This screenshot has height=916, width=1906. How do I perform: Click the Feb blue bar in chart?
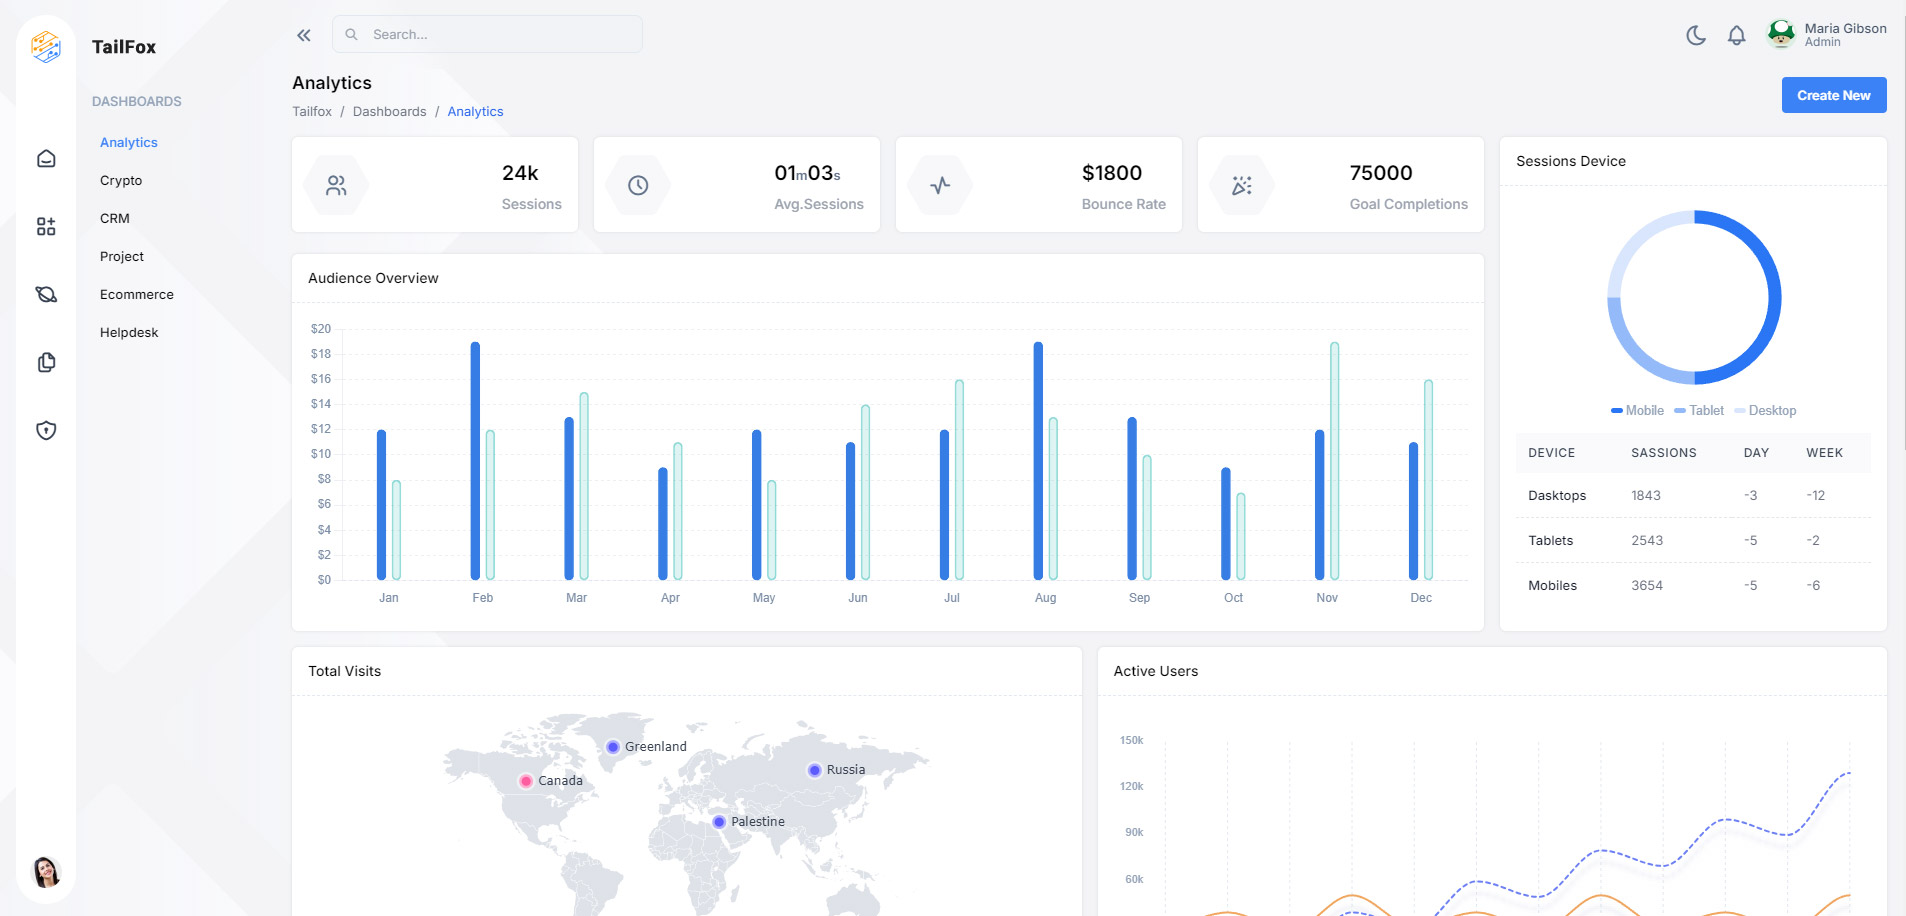coord(475,461)
